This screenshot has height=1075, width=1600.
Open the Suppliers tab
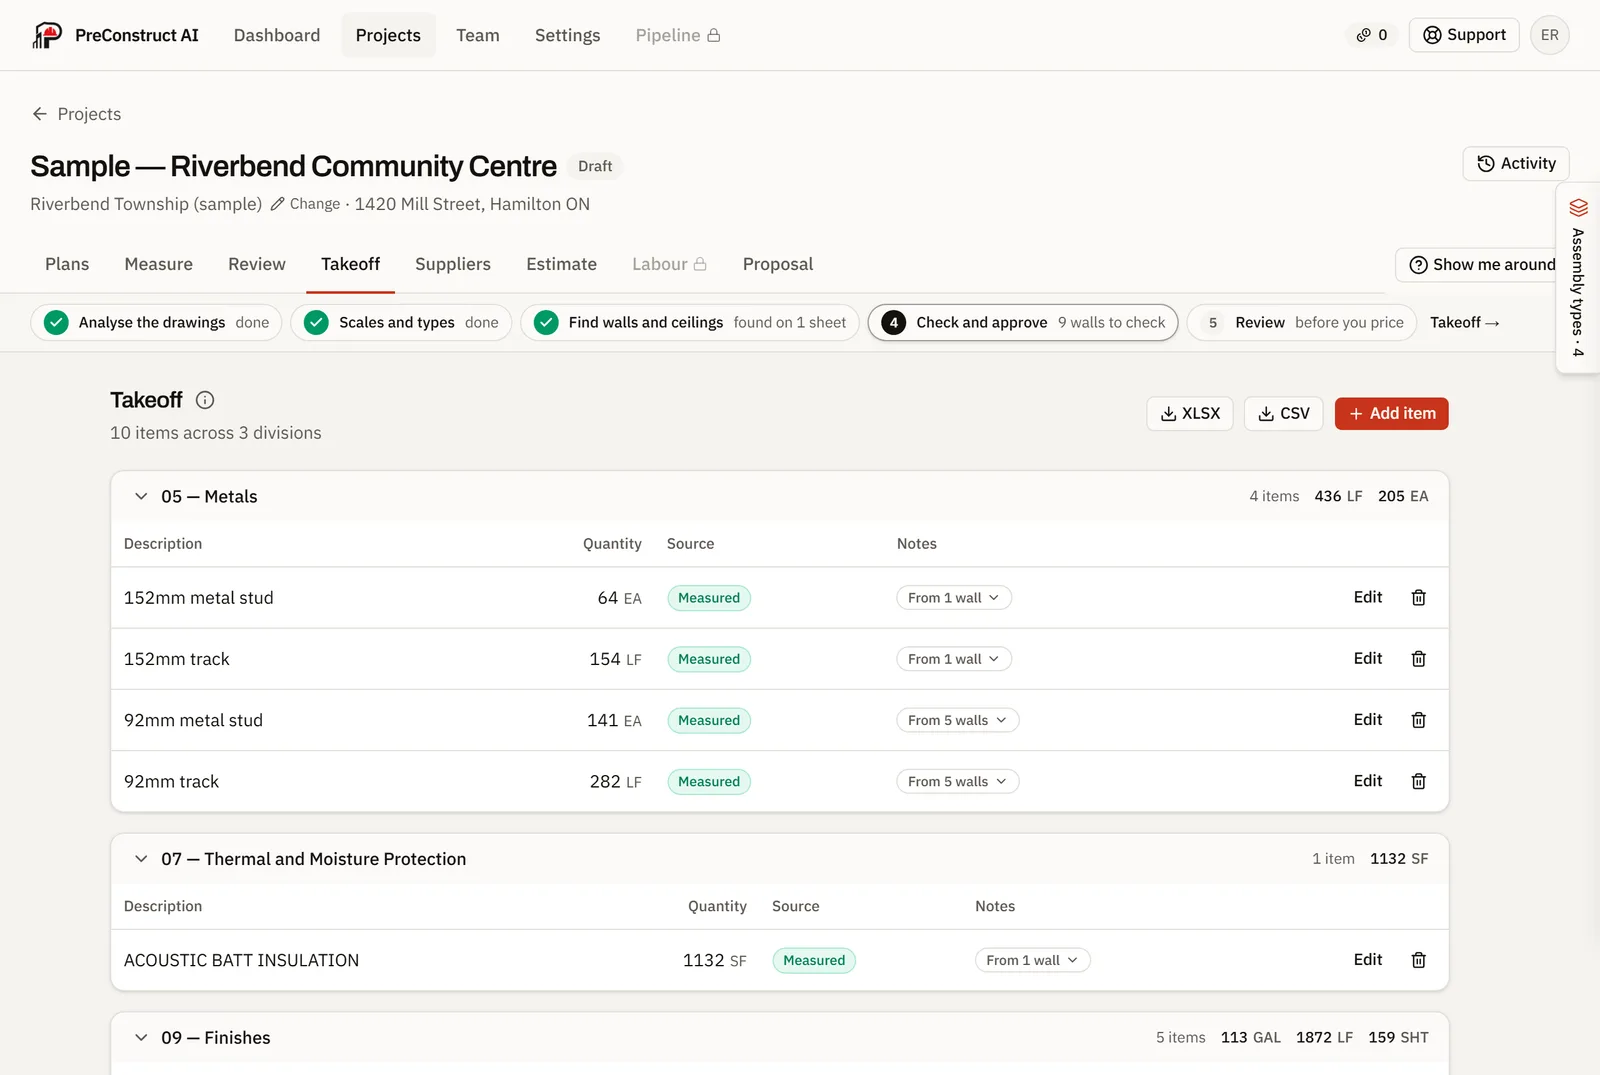click(x=453, y=264)
